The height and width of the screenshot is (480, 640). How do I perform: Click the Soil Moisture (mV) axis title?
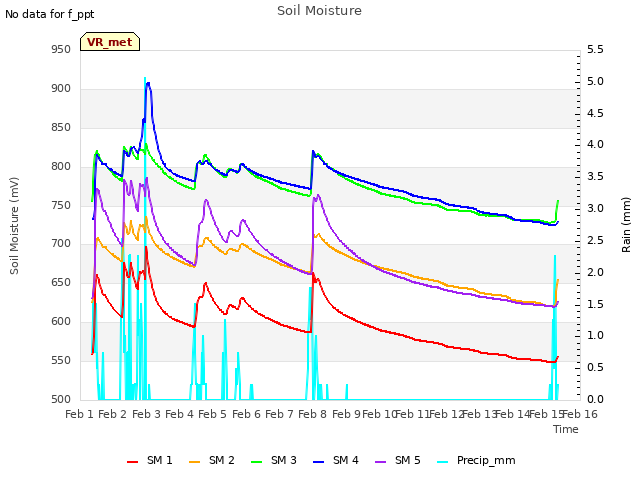[14, 226]
